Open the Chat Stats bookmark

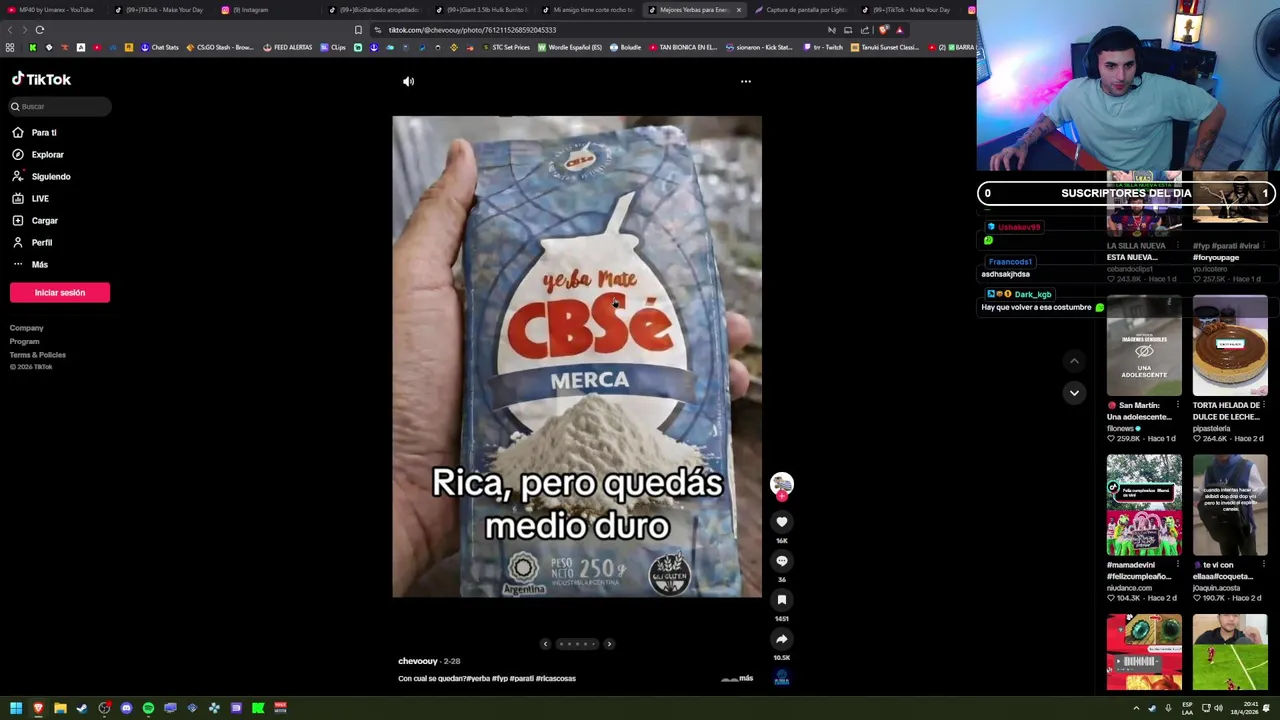coord(160,47)
